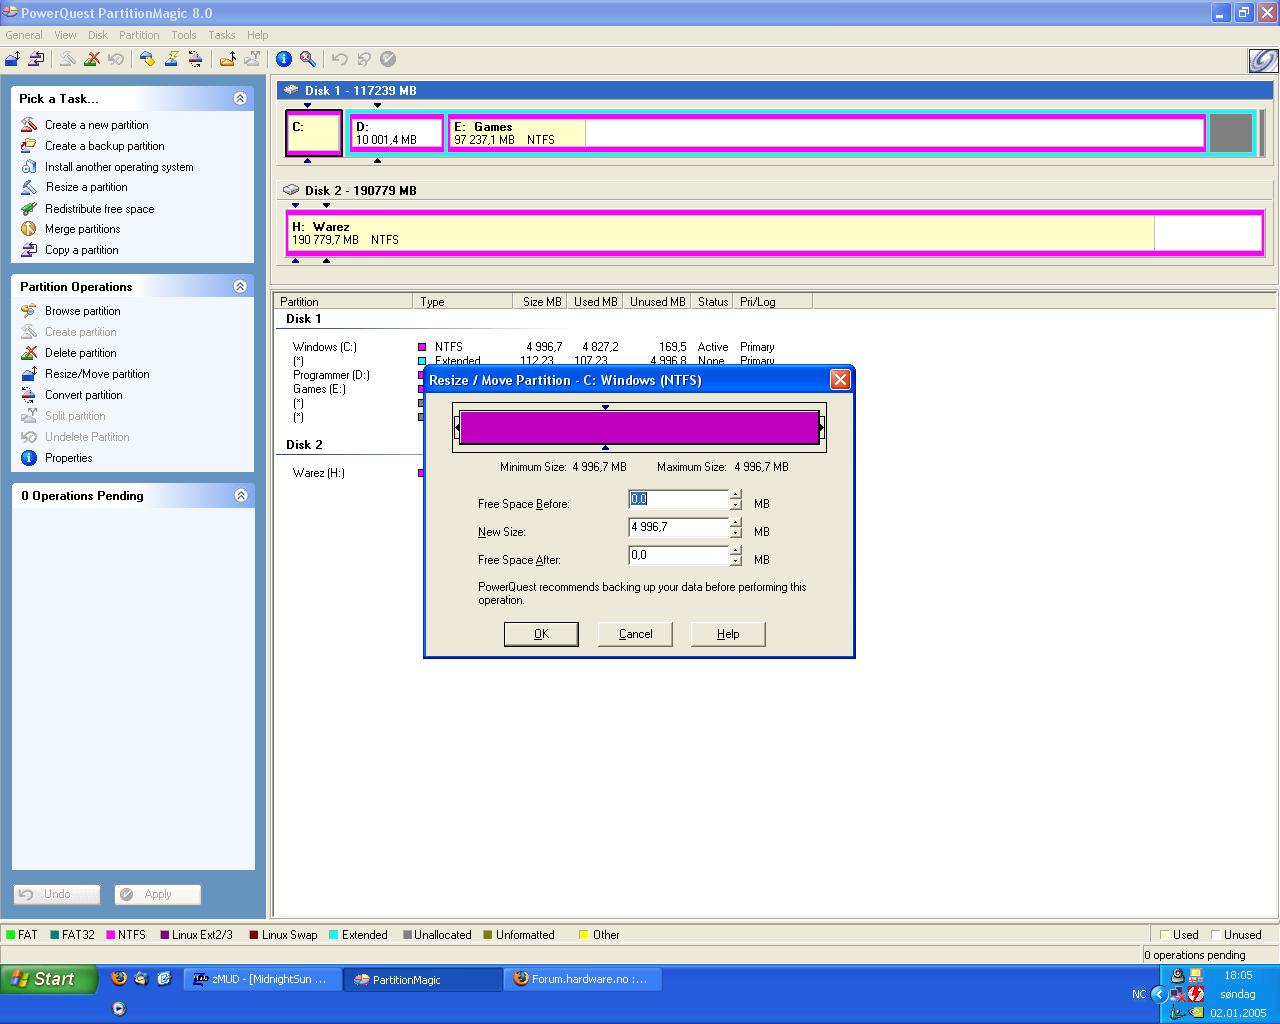Collapse the Operations Pending panel

coord(240,495)
